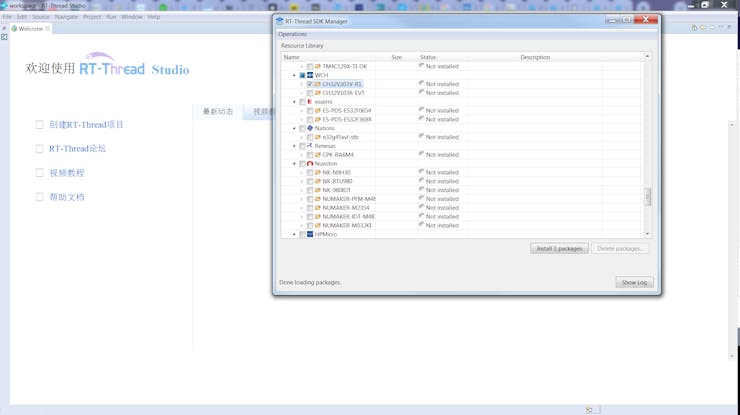Click the NK-980IOT package icon
Screen dimensions: 740x415
coord(318,190)
